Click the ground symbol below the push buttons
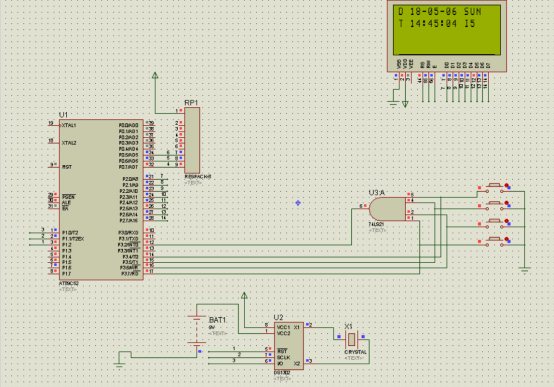This screenshot has width=554, height=387. point(524,270)
